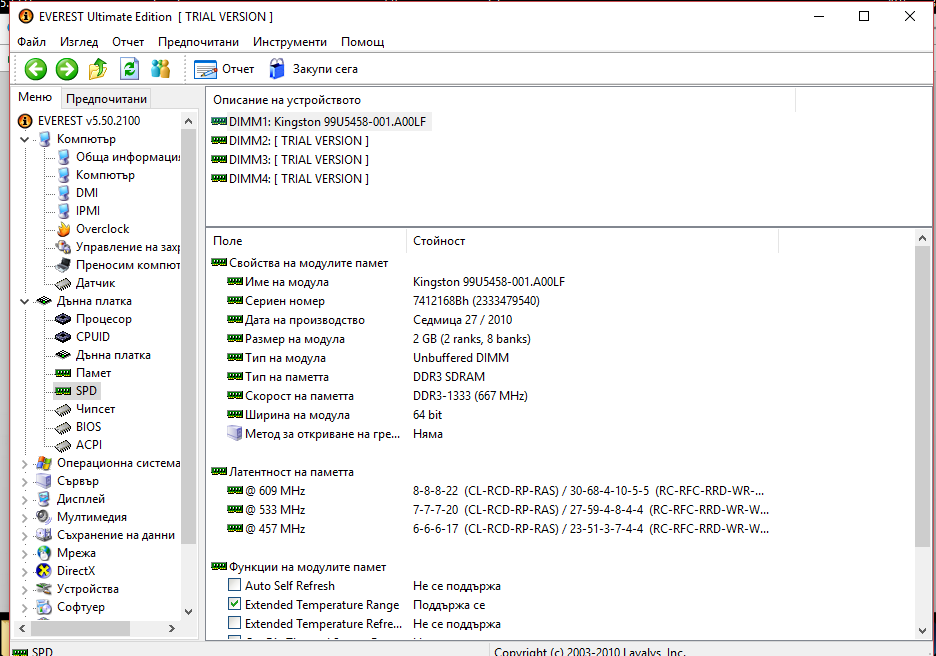This screenshot has height=656, width=936.
Task: Expand the Дисплей branch
Action: pyautogui.click(x=24, y=500)
